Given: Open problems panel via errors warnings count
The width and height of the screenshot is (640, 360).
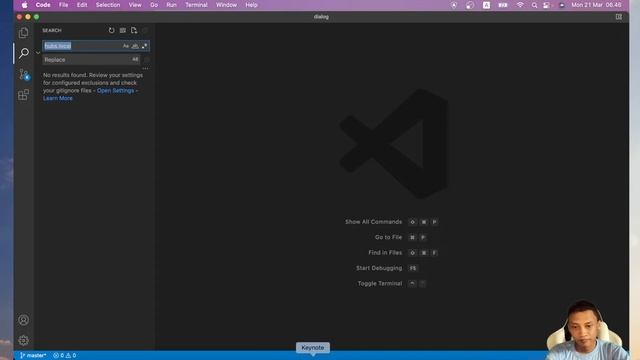Looking at the screenshot, I should tap(64, 356).
